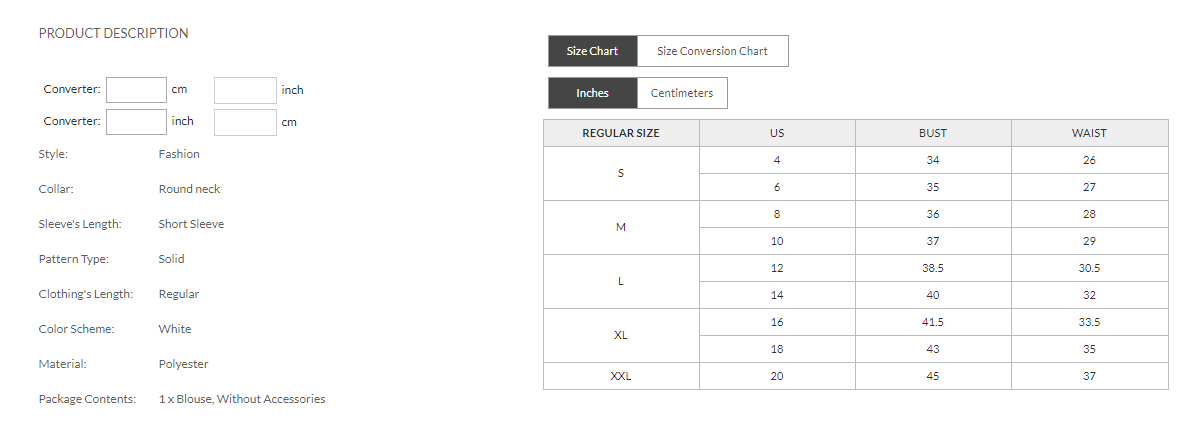Click the second Converter row's cm field
This screenshot has height=423, width=1192.
click(x=245, y=122)
